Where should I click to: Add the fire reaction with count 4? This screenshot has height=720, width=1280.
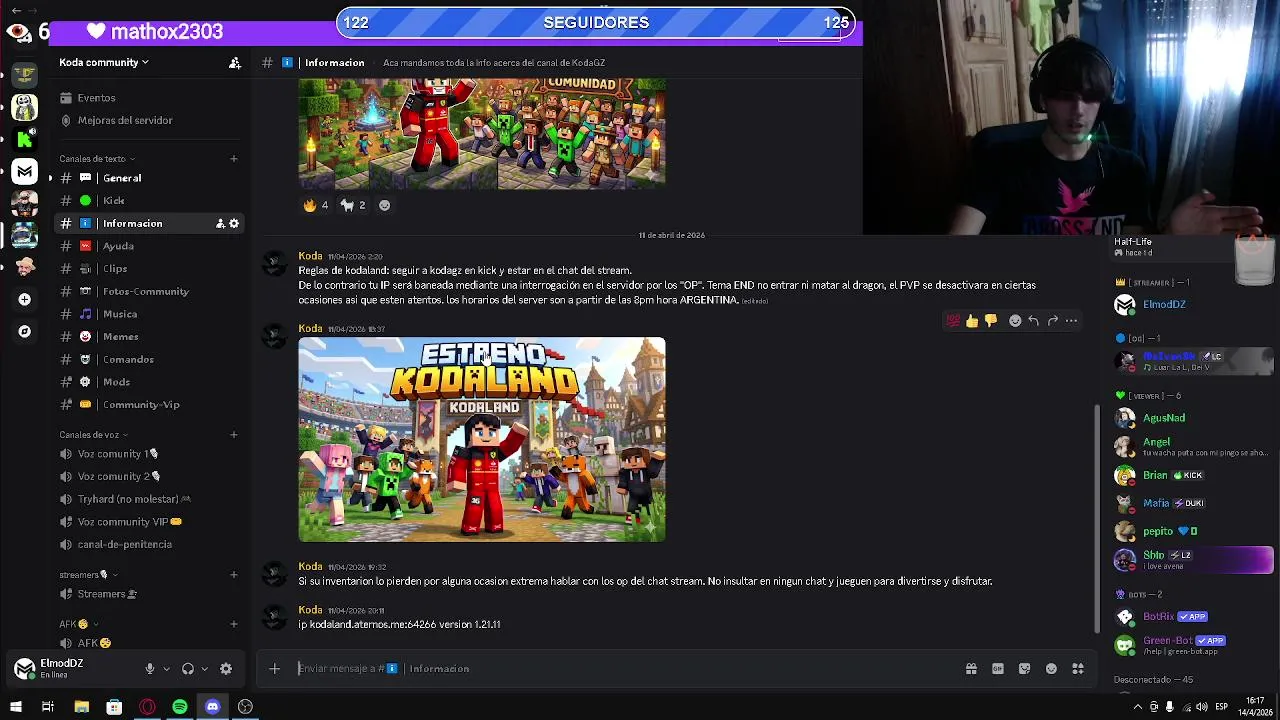tap(316, 205)
